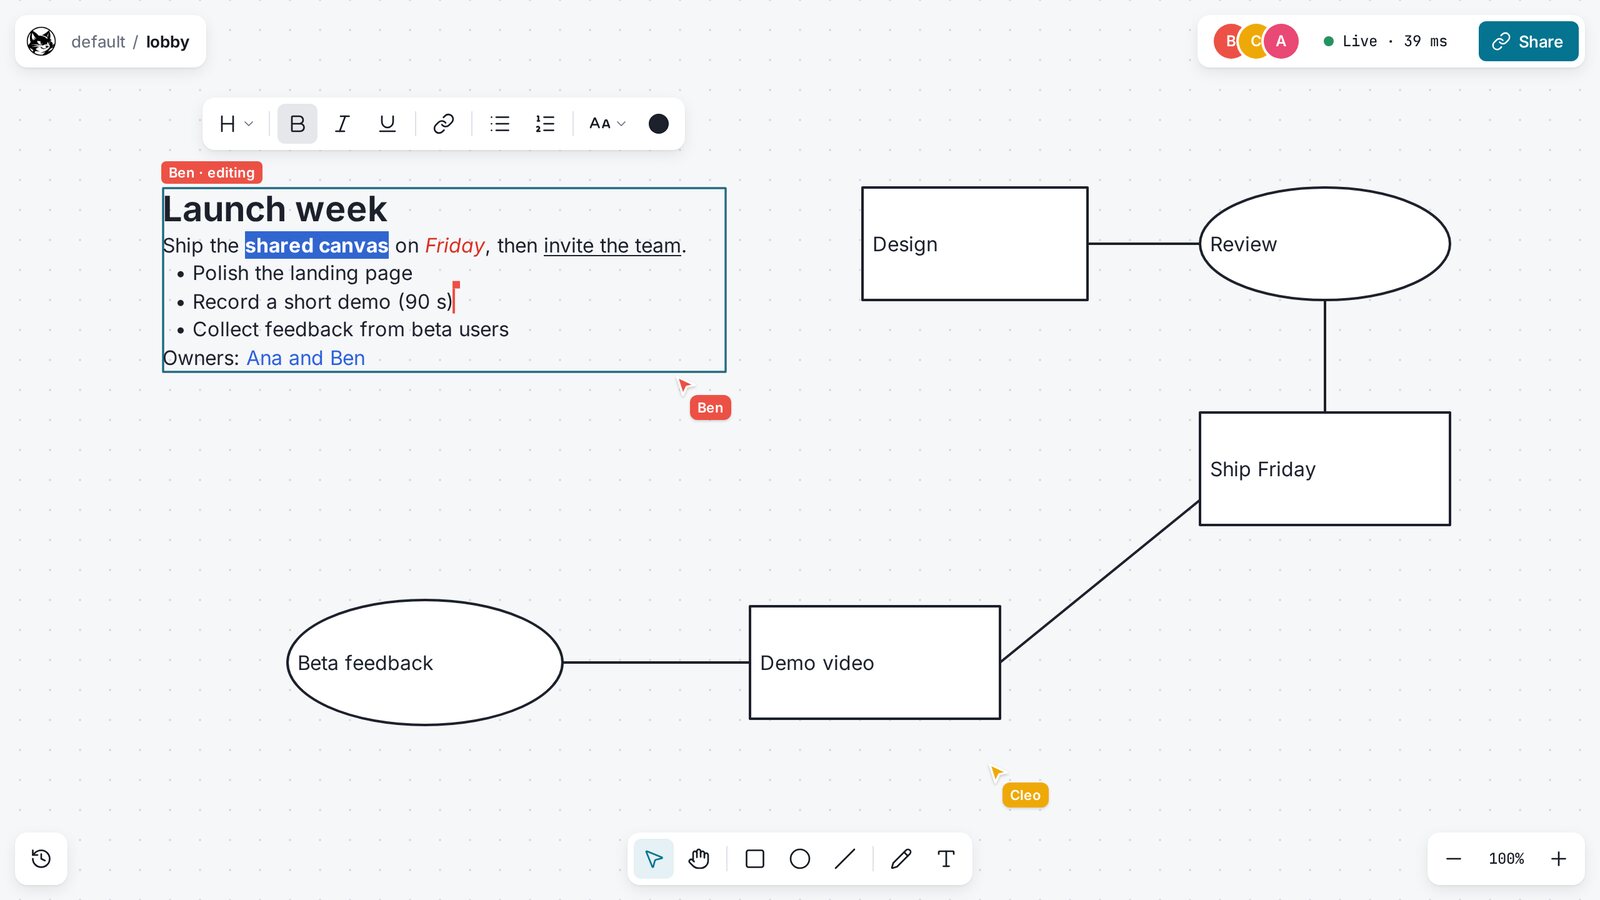The image size is (1600, 900).
Task: Click the Launch week heading
Action: (275, 209)
